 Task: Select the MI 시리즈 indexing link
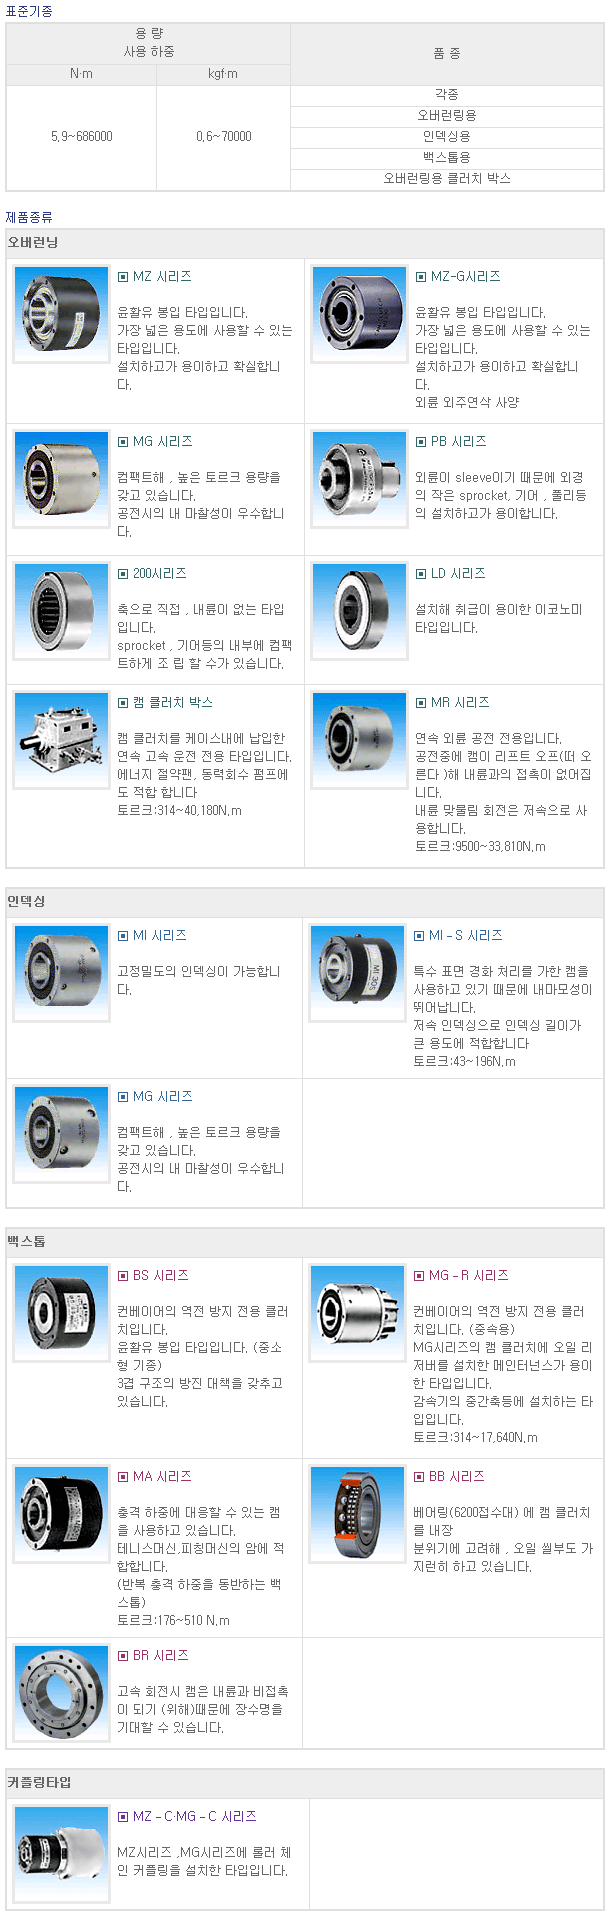coord(160,936)
